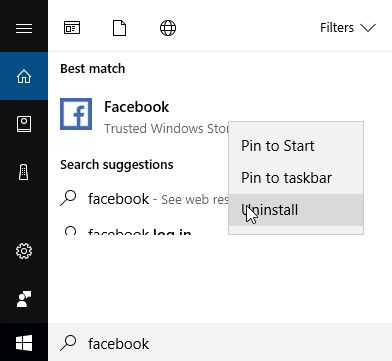This screenshot has width=392, height=361.
Task: Filter results by Web globe icon
Action: point(168,28)
